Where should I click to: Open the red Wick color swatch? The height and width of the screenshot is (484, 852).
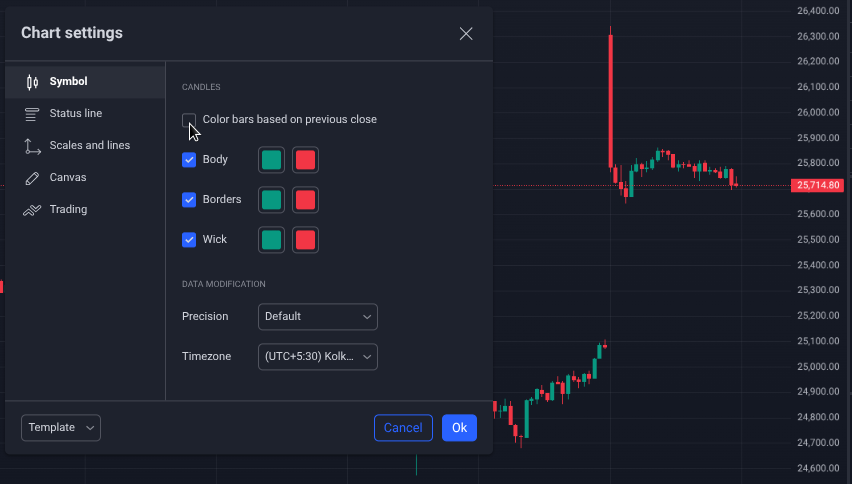pyautogui.click(x=306, y=240)
